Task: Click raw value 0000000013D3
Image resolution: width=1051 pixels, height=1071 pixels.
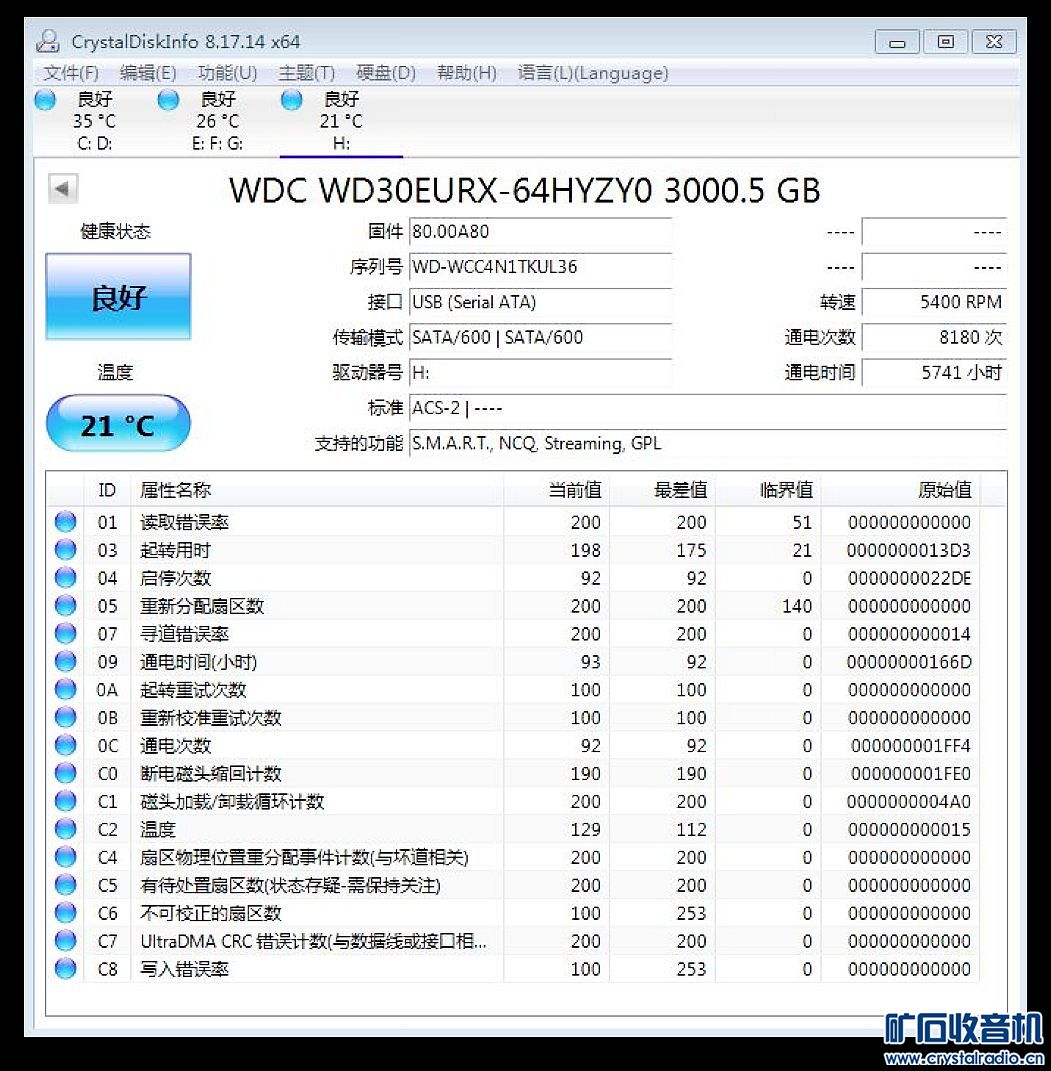Action: 908,551
